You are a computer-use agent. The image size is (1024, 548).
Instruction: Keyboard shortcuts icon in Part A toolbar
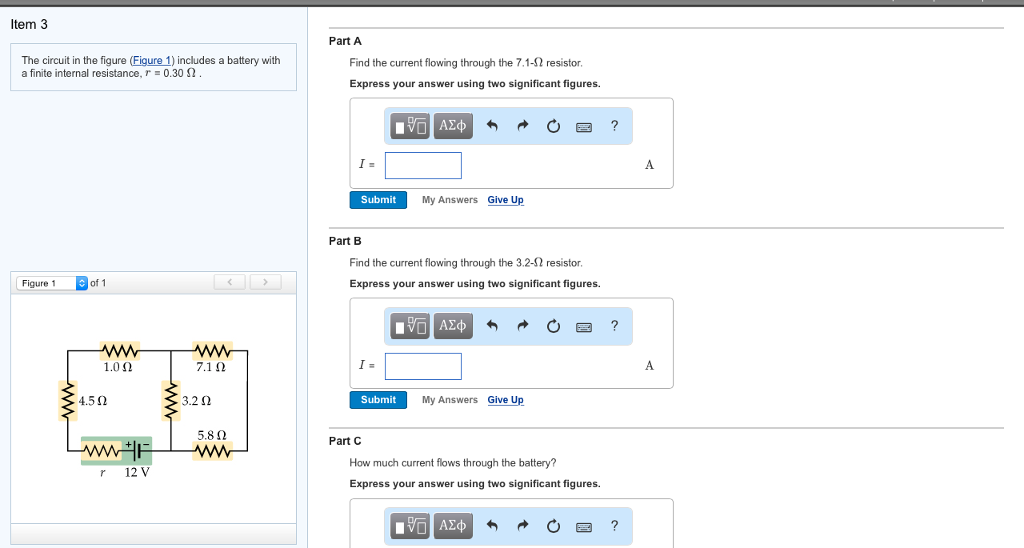point(584,127)
